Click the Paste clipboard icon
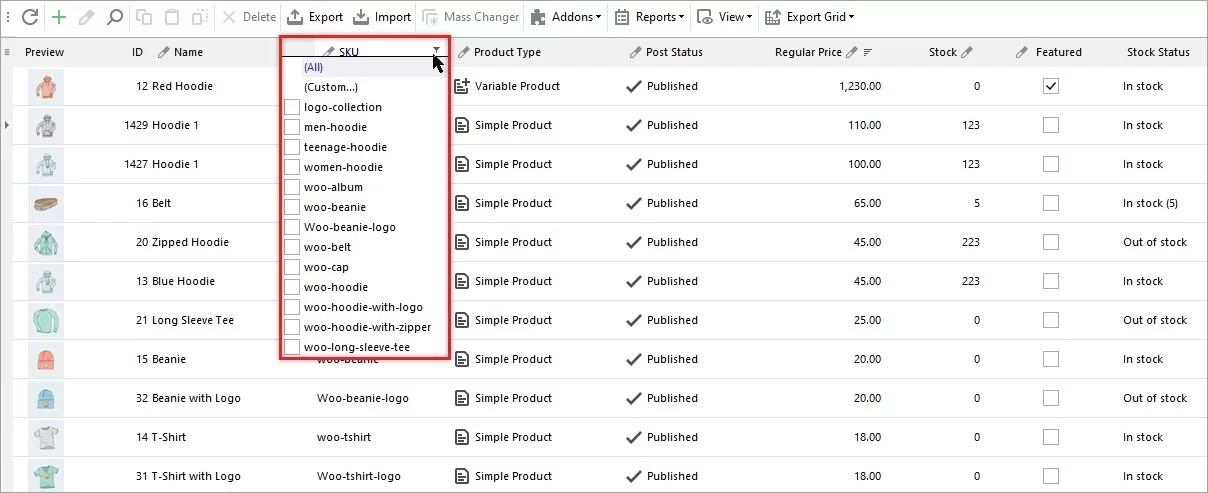Image resolution: width=1208 pixels, height=493 pixels. click(172, 17)
